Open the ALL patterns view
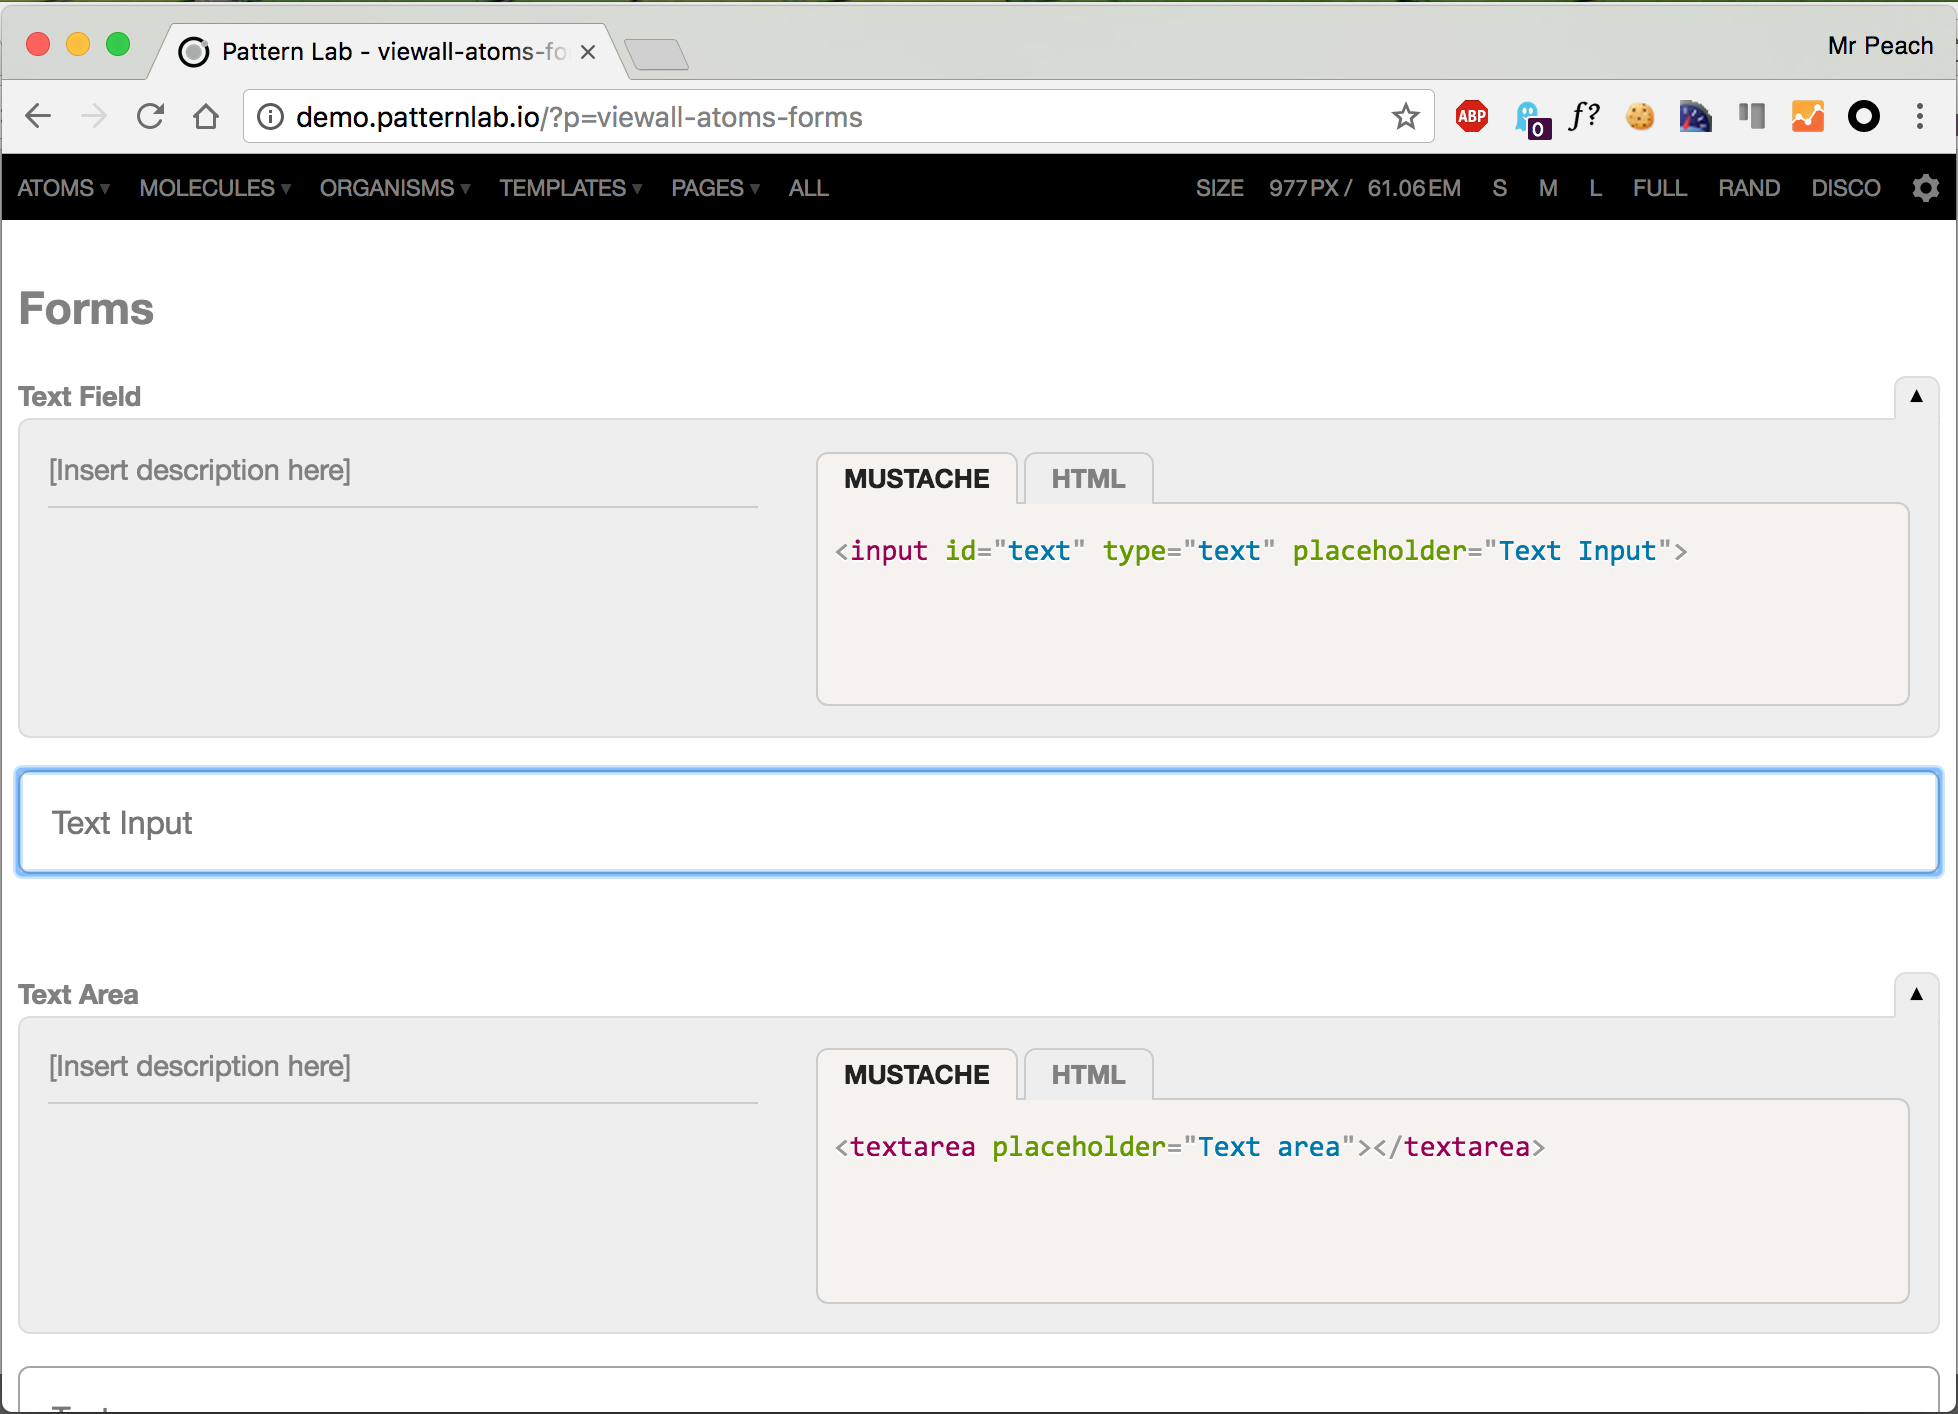Screen dimensions: 1958x1414 point(808,188)
